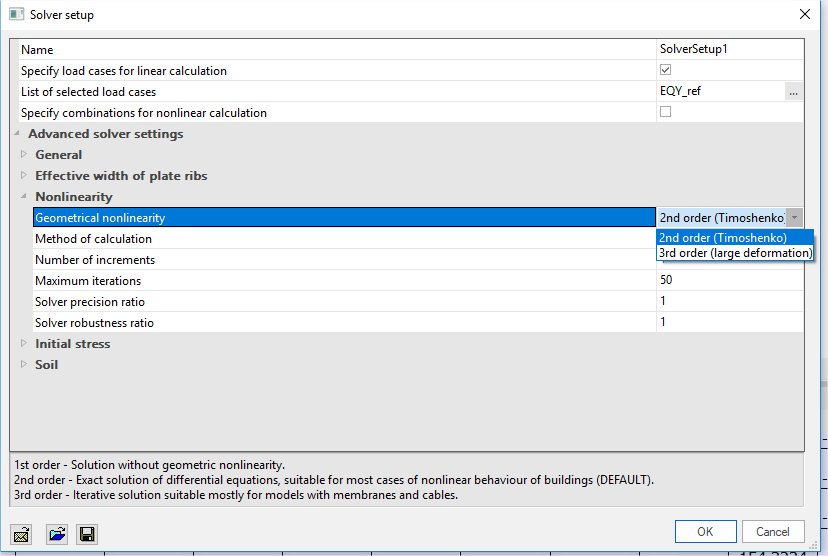Image resolution: width=828 pixels, height=556 pixels.
Task: Collapse the Nonlinearity section
Action: pos(25,197)
